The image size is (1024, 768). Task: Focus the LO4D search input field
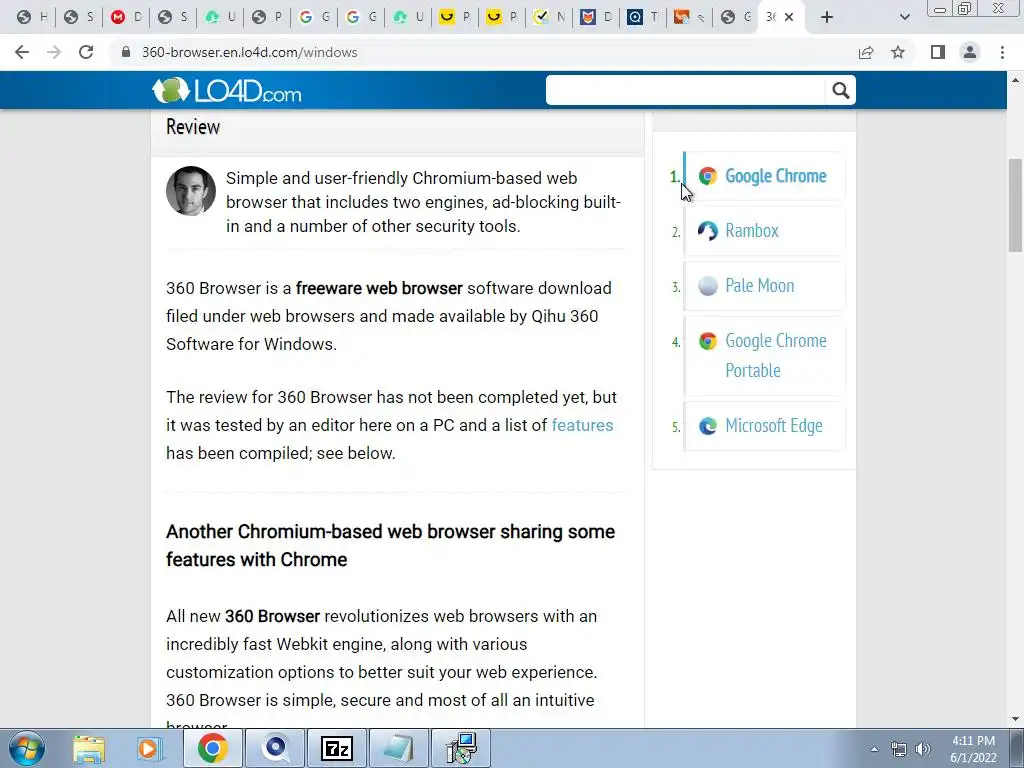[x=686, y=90]
